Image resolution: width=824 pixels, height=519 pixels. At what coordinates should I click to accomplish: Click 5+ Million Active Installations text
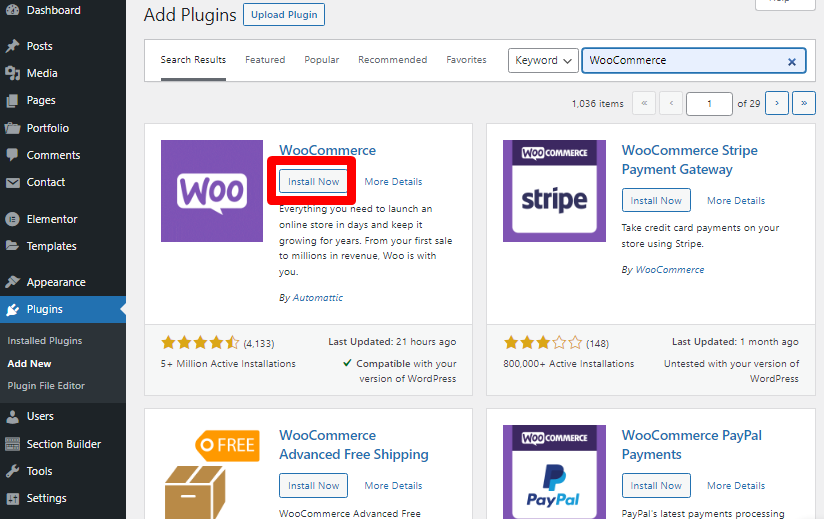pos(228,364)
